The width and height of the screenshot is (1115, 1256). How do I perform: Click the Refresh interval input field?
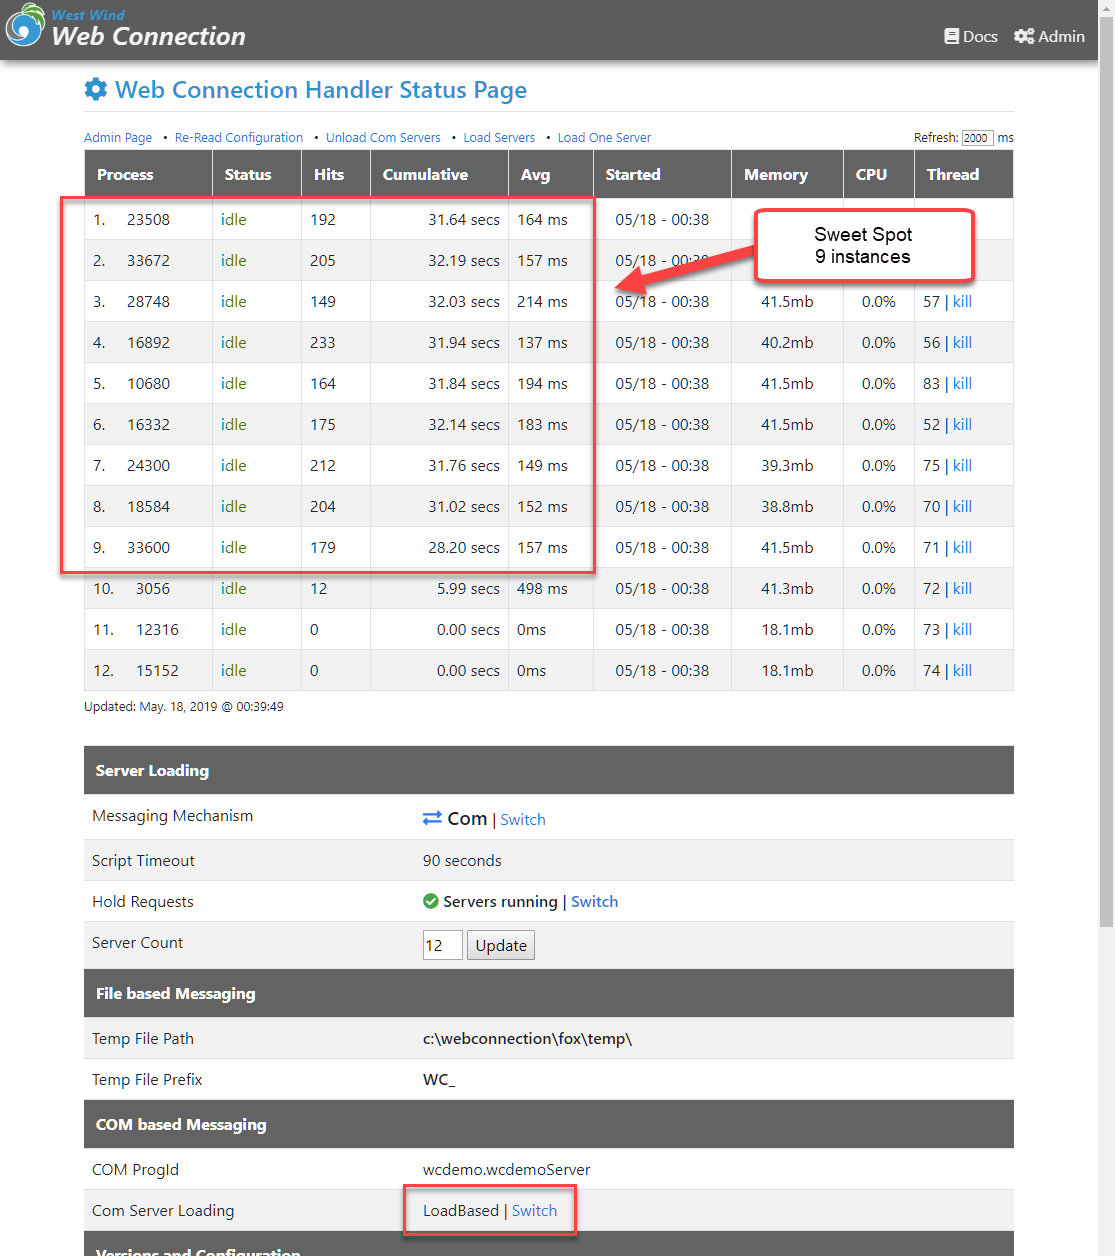coord(977,138)
